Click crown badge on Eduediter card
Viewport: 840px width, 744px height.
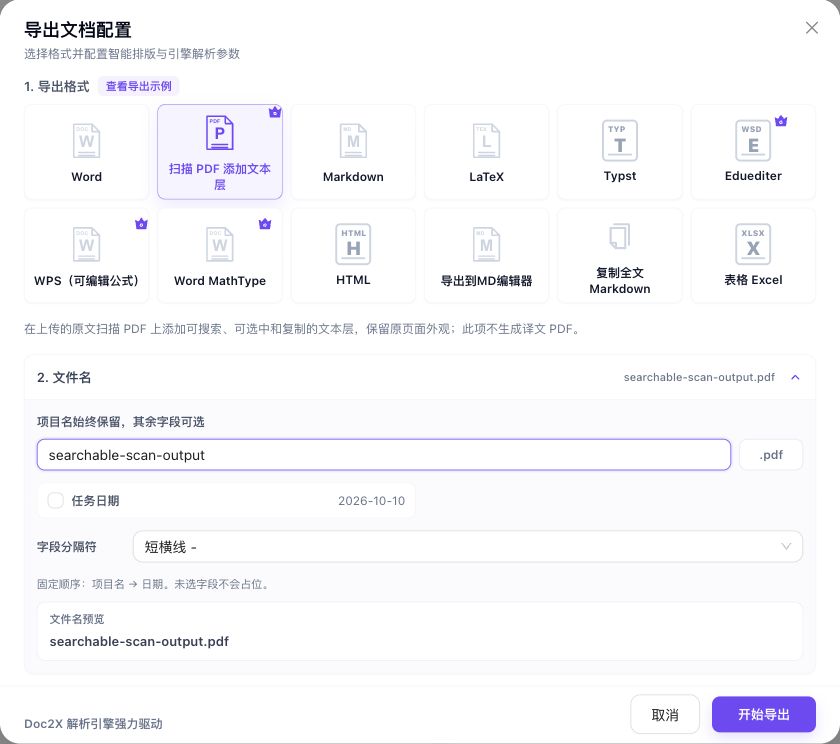[781, 121]
